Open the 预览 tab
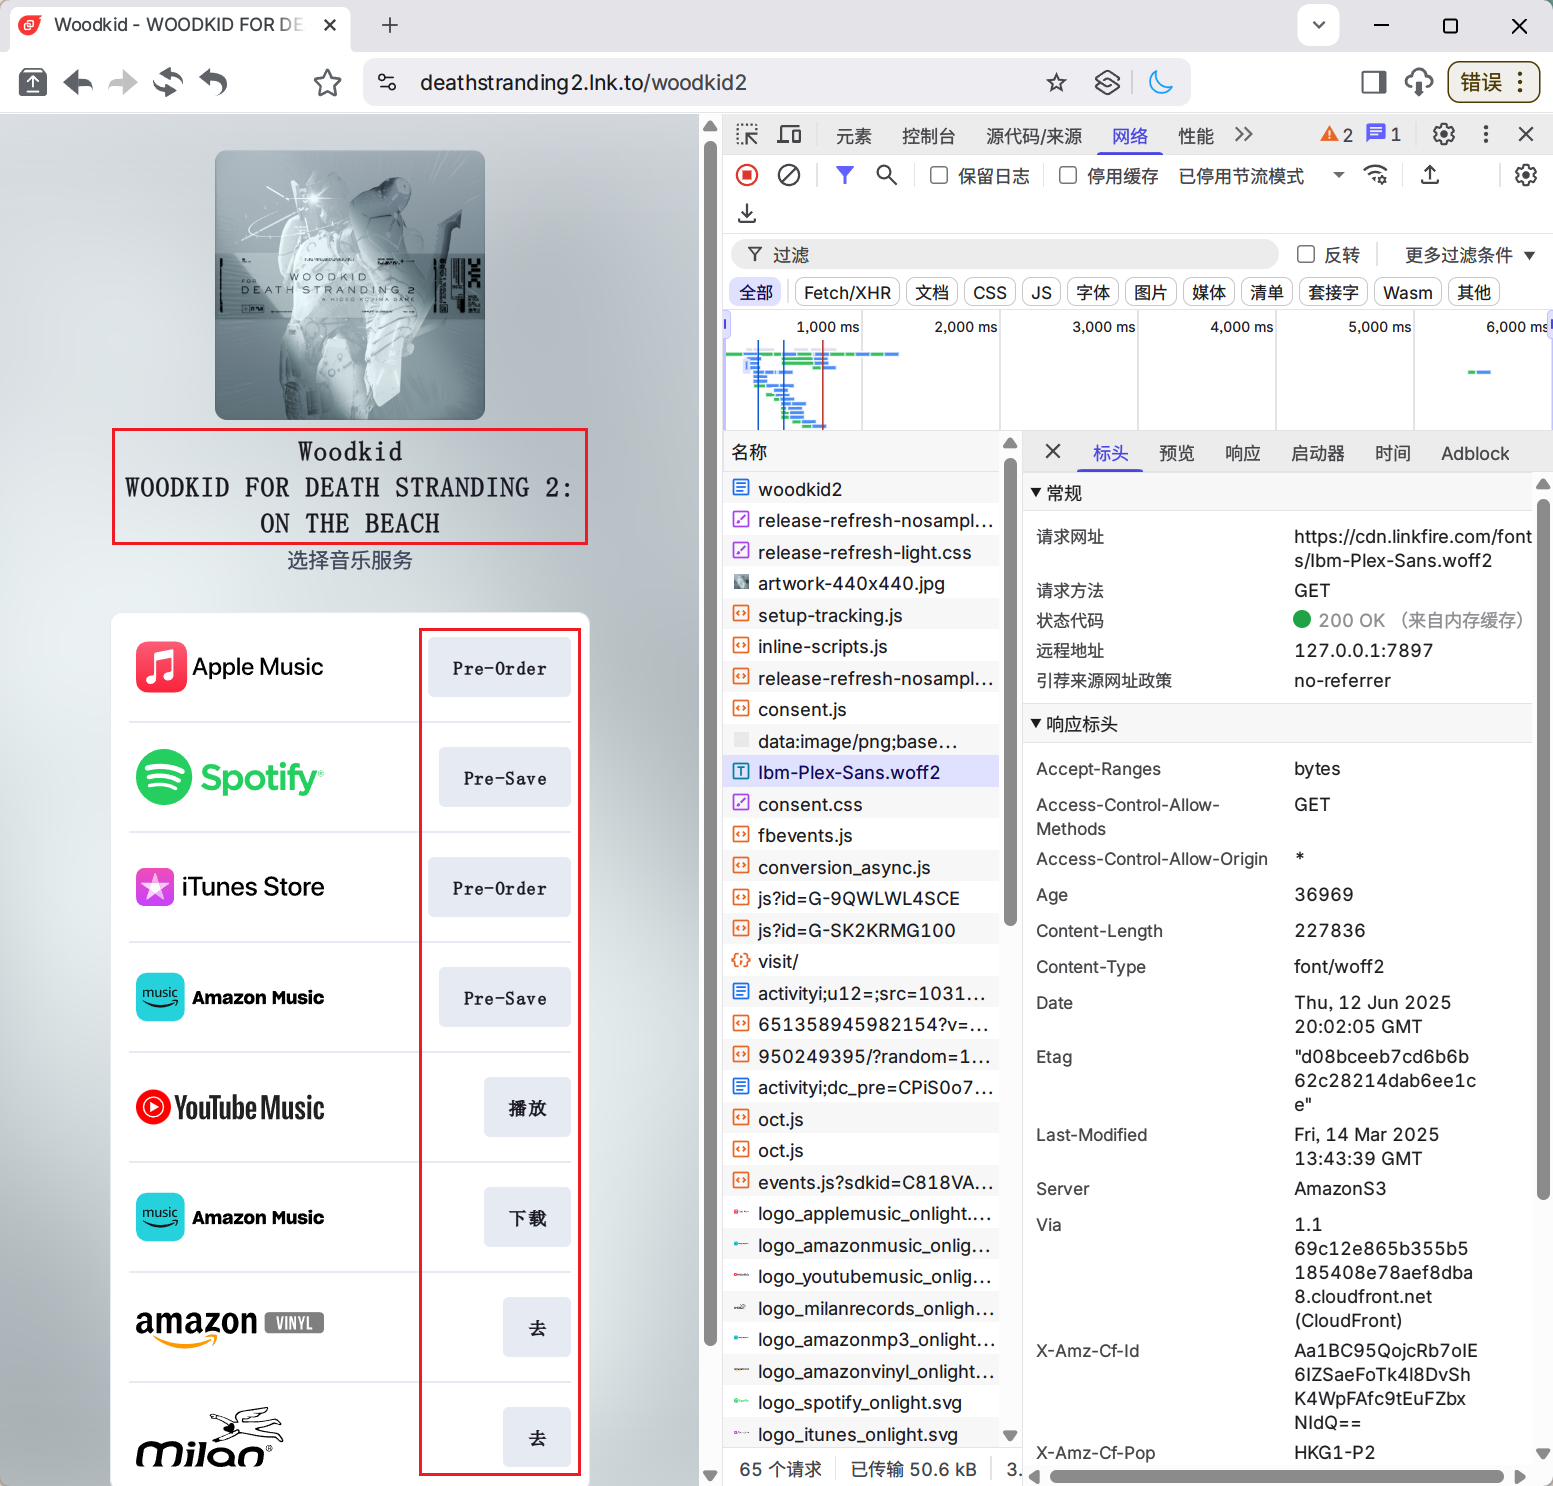The width and height of the screenshot is (1553, 1486). (x=1176, y=453)
